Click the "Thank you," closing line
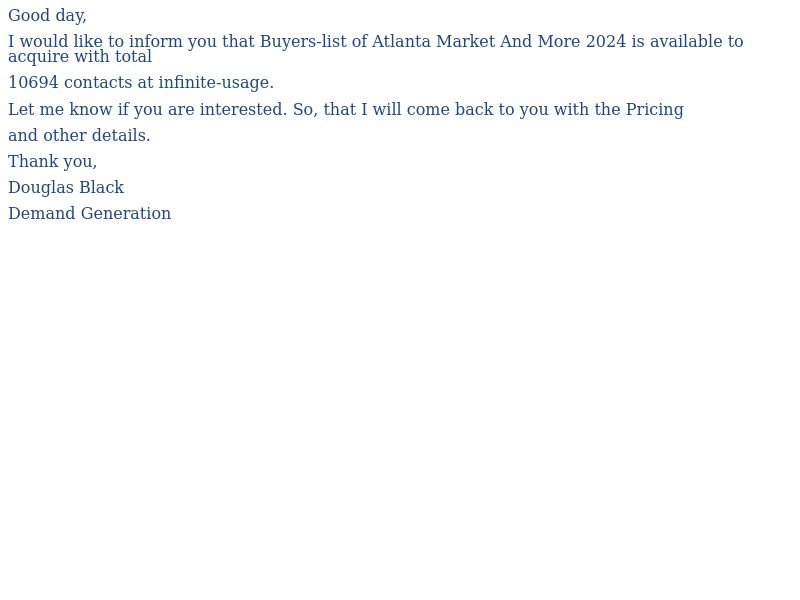 pos(52,162)
